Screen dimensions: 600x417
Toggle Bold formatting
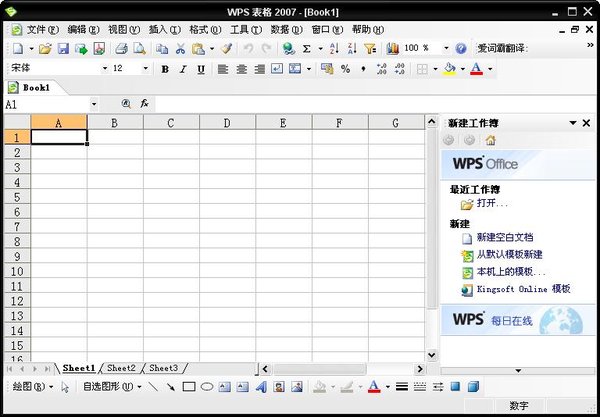point(165,69)
